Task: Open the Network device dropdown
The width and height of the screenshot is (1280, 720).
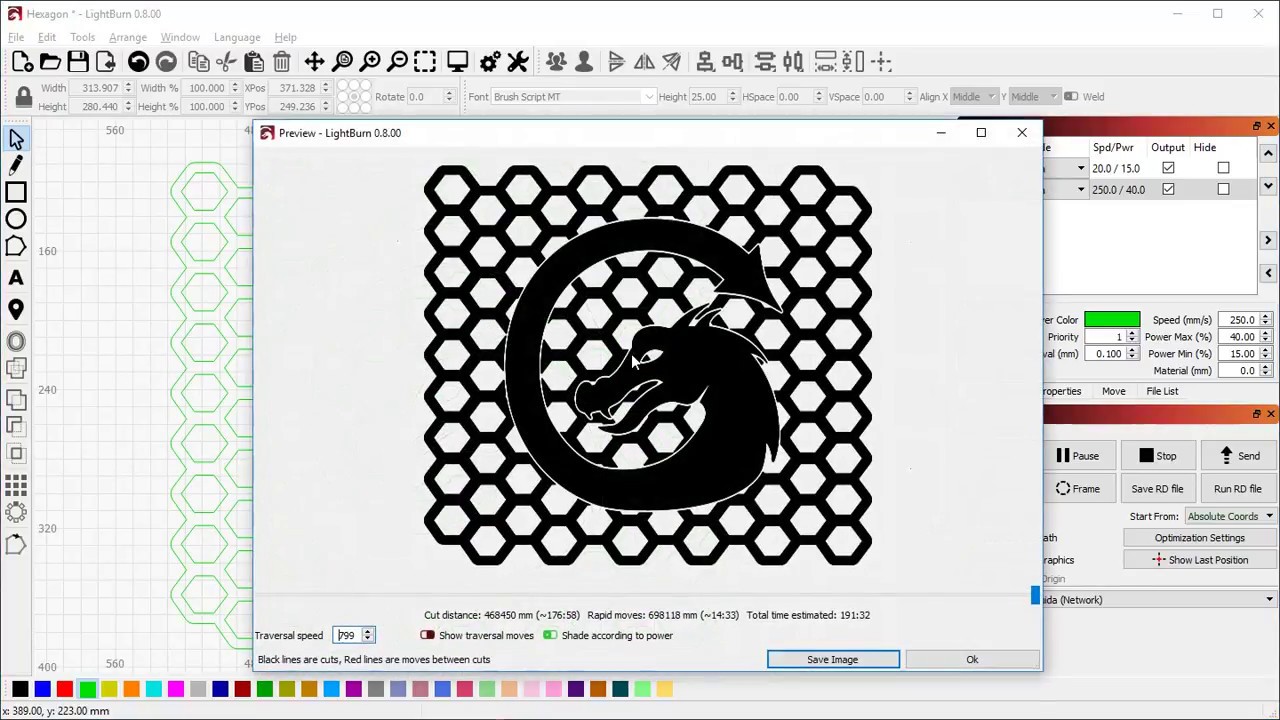Action: (1160, 600)
